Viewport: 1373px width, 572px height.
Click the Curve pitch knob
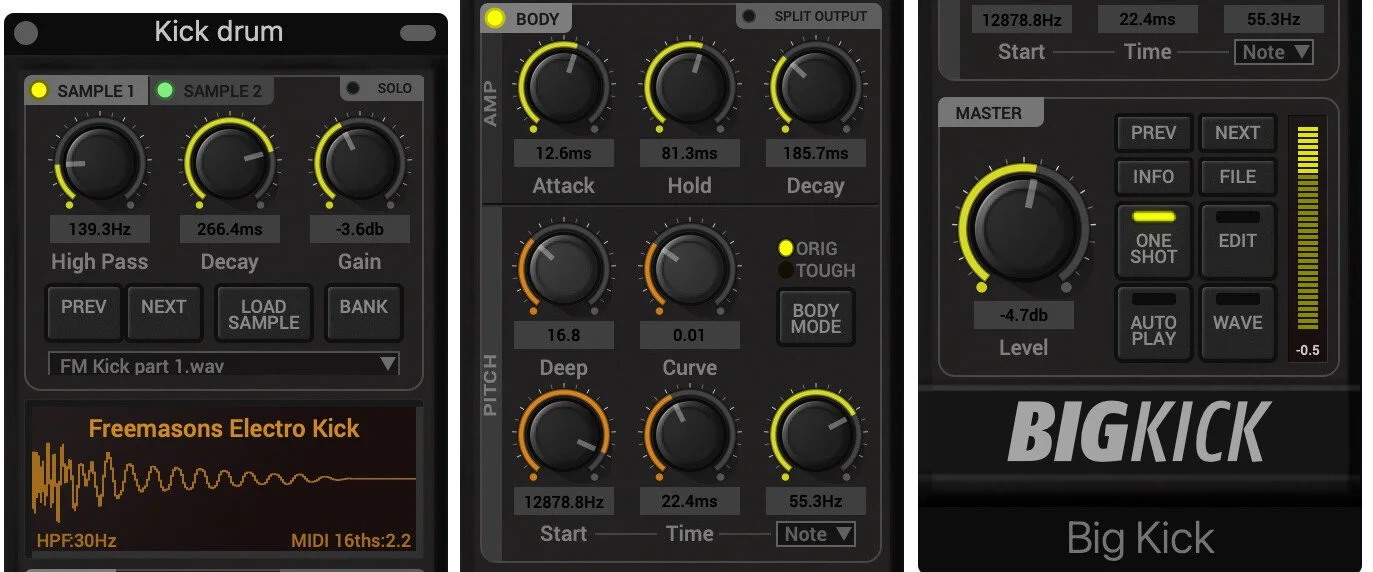pyautogui.click(x=690, y=270)
